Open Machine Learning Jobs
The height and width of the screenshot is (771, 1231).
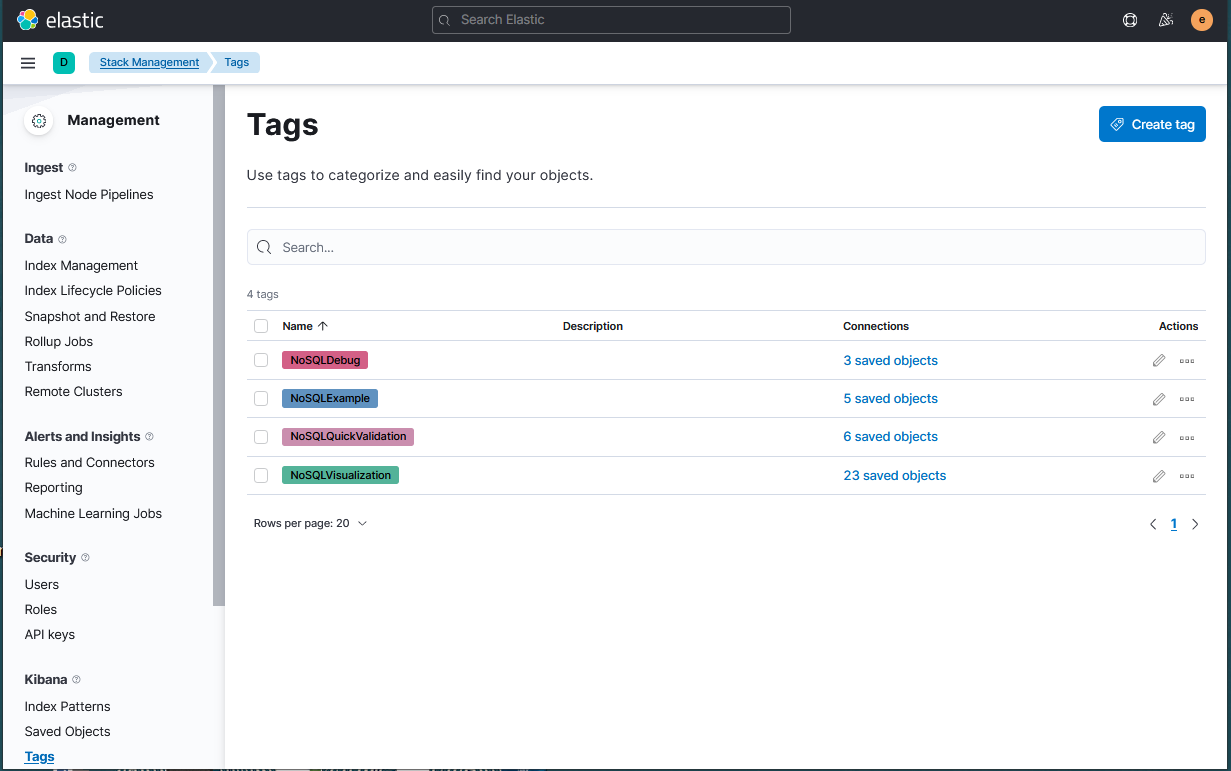tap(93, 514)
